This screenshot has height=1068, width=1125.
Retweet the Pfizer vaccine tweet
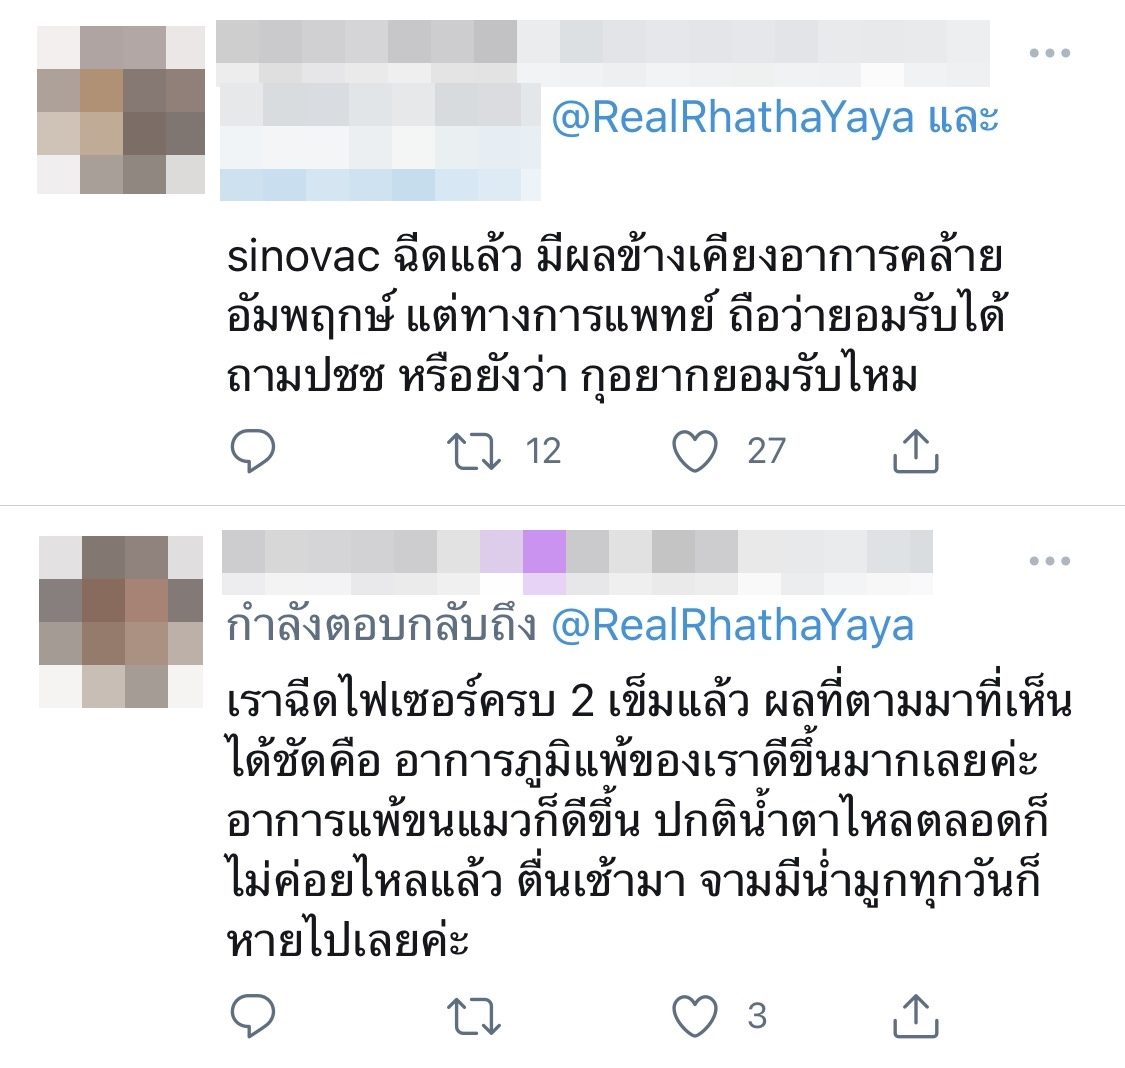click(474, 1016)
